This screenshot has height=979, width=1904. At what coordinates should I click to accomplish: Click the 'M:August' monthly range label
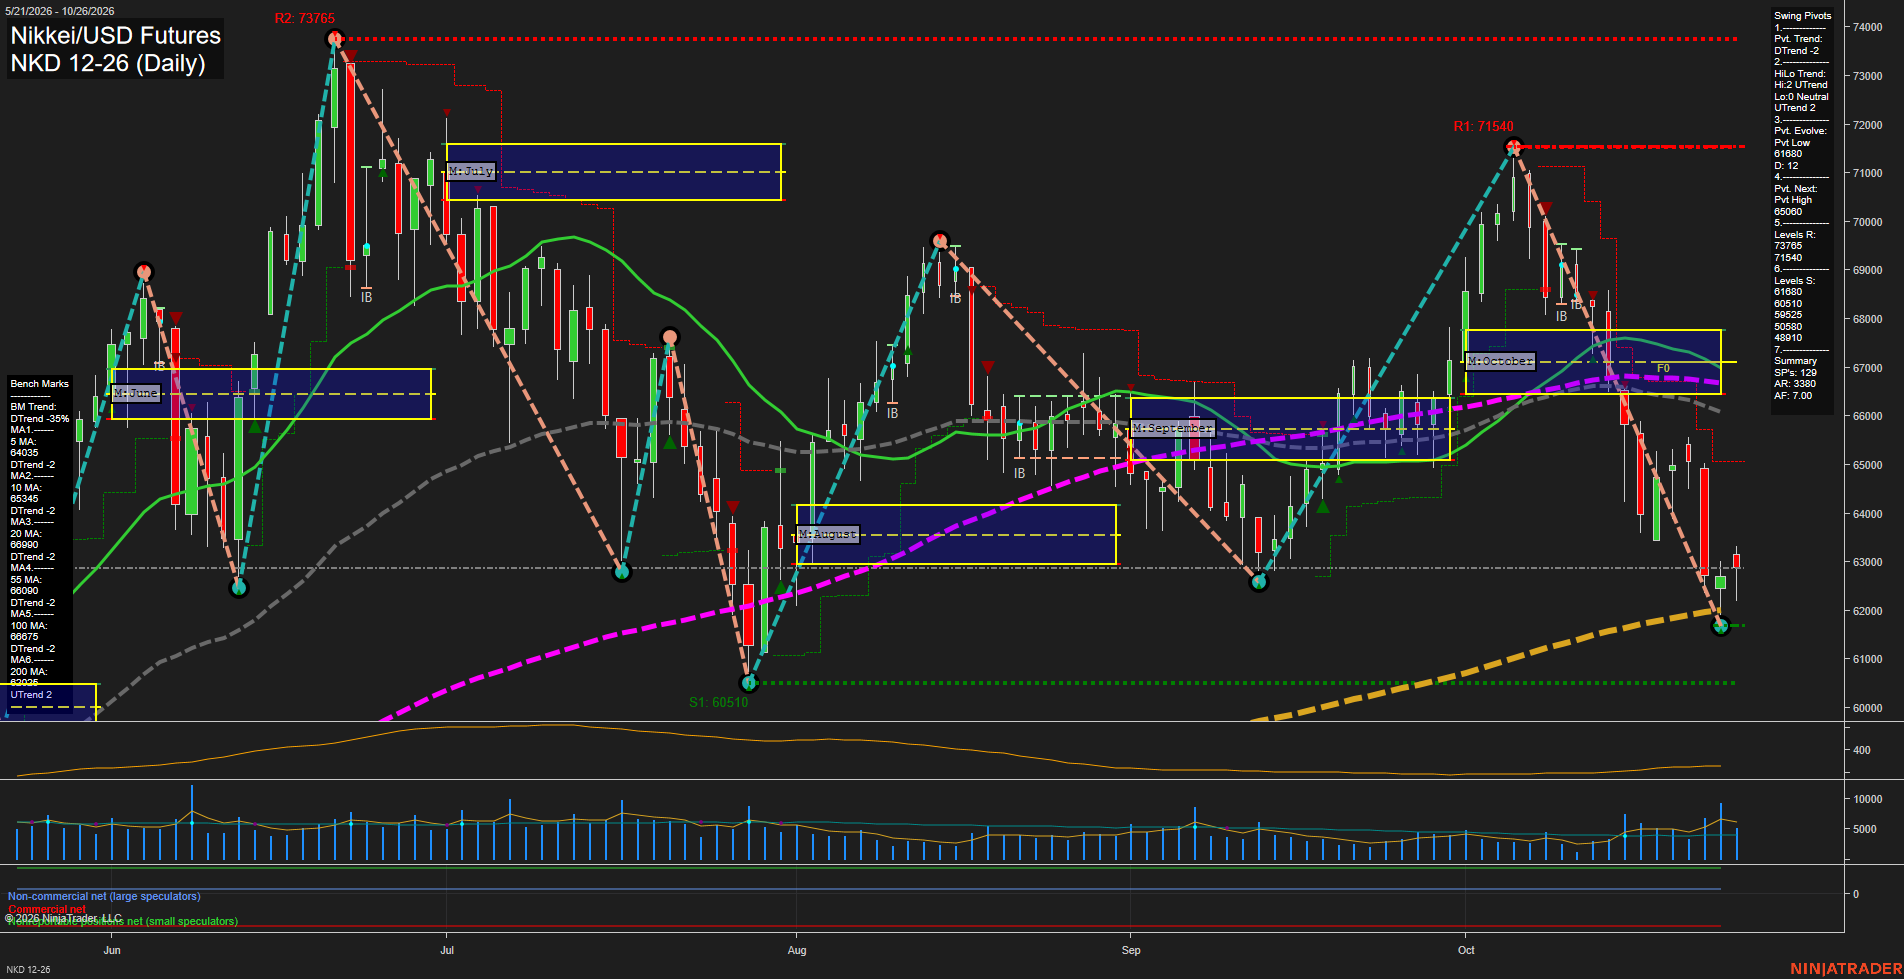[828, 534]
